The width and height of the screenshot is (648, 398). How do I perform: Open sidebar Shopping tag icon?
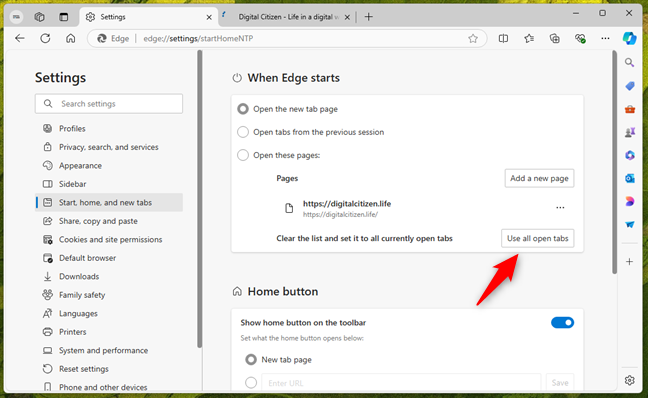pos(629,86)
